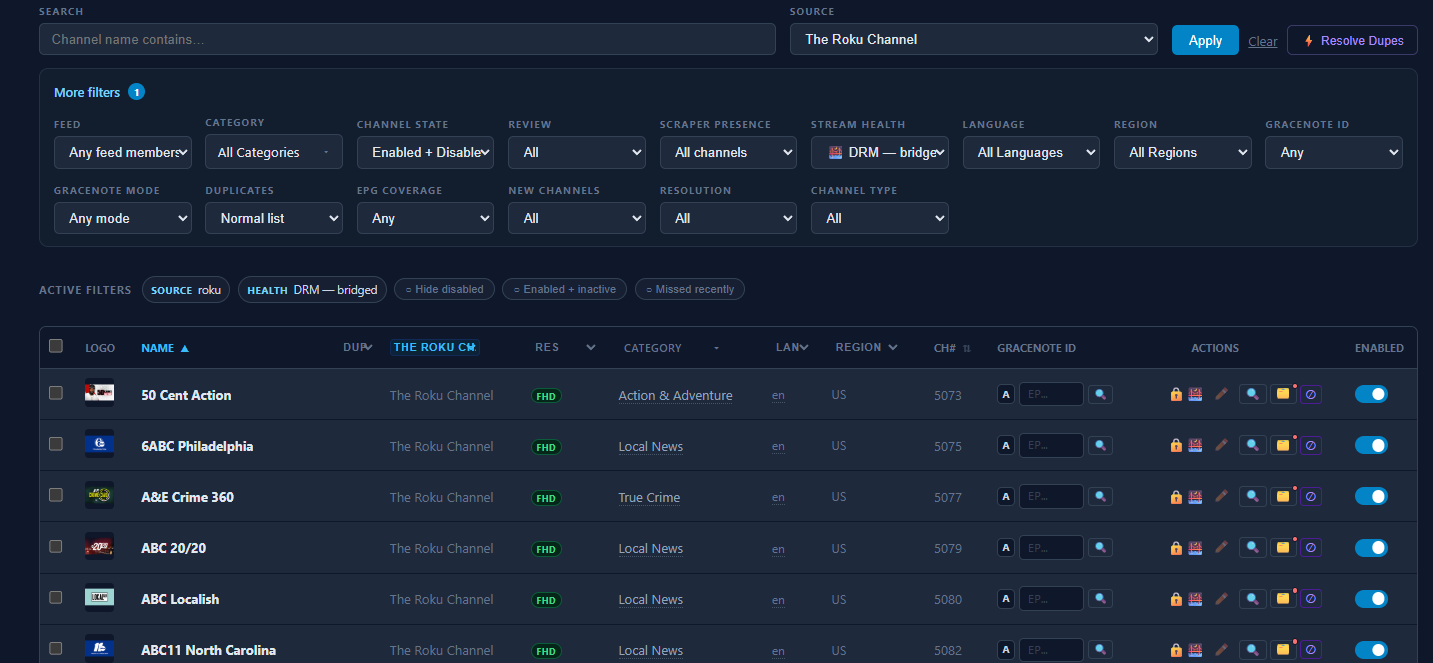Click the Missed recently filter chip
This screenshot has height=663, width=1433.
pyautogui.click(x=690, y=289)
